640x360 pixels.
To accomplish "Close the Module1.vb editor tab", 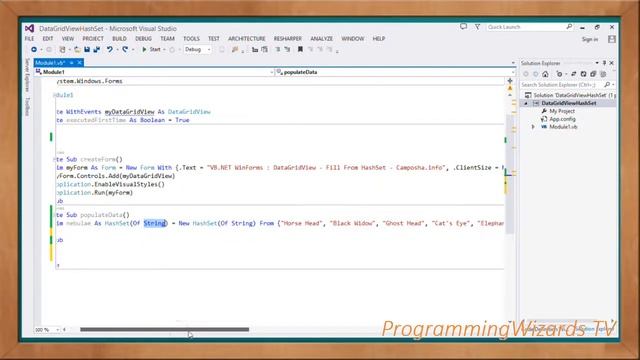I will point(80,62).
